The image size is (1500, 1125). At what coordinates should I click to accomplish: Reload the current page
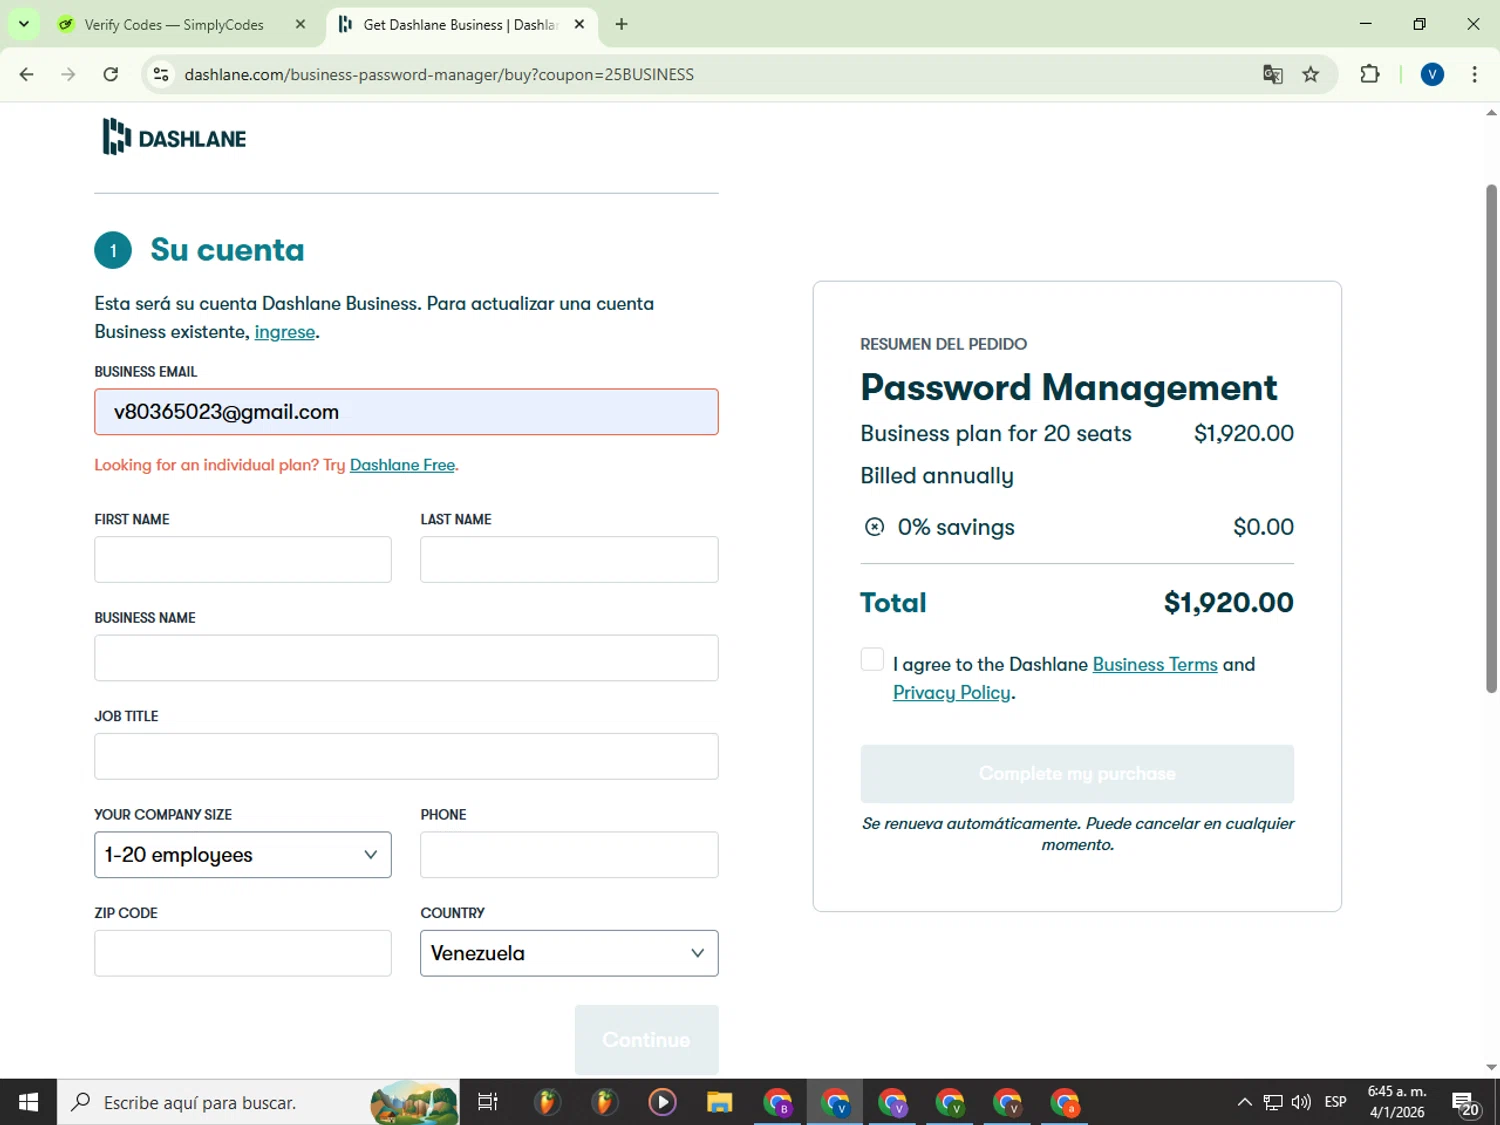tap(111, 74)
